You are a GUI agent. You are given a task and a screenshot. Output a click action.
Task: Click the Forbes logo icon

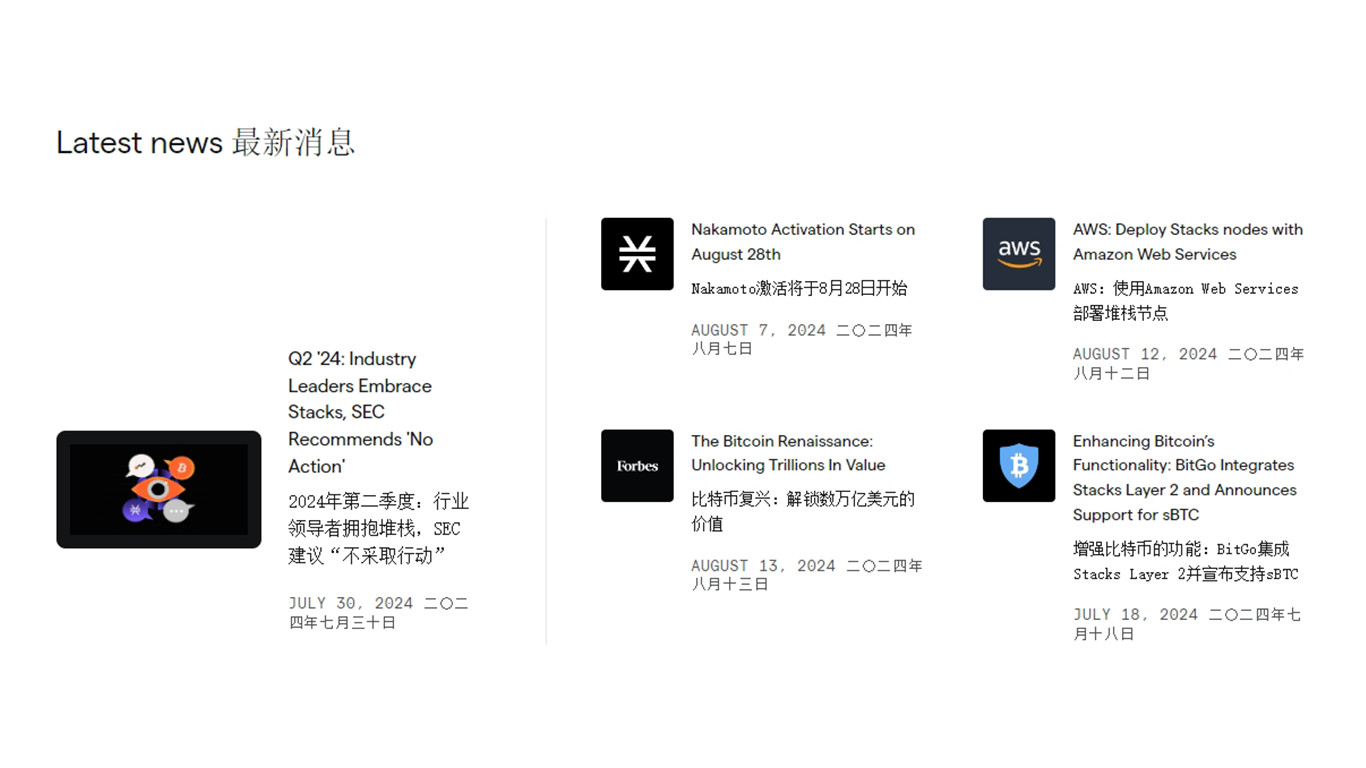(x=637, y=466)
